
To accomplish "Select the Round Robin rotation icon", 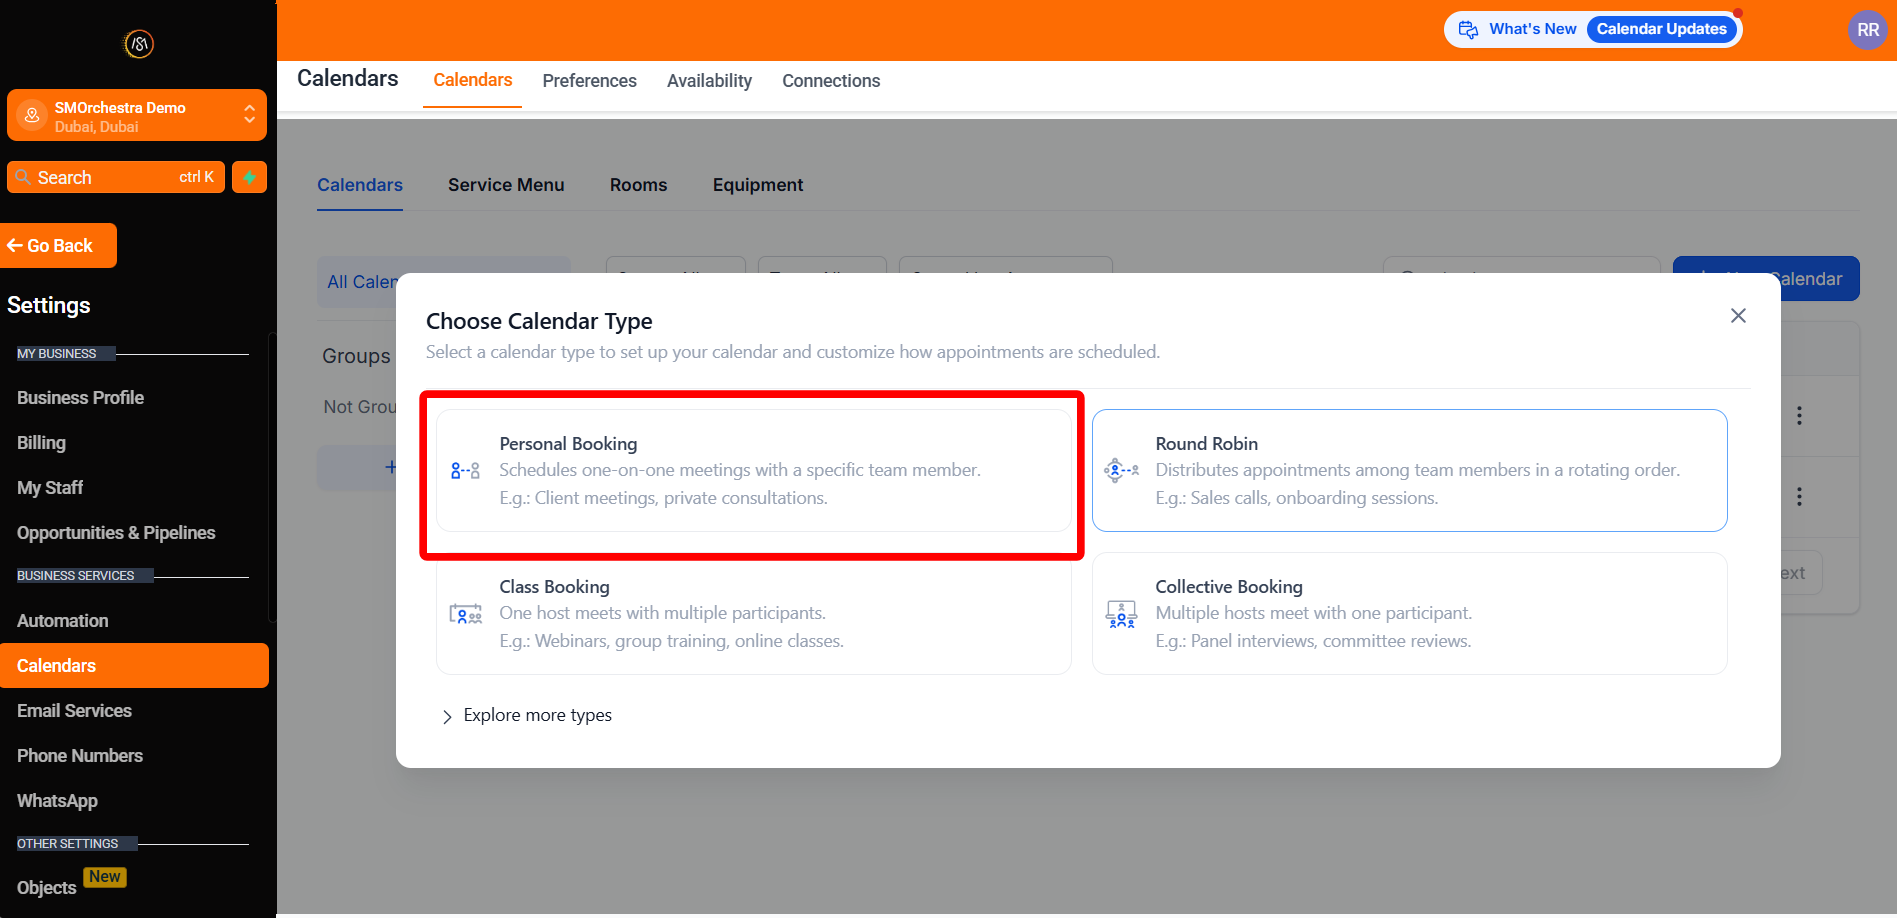I will pos(1120,469).
